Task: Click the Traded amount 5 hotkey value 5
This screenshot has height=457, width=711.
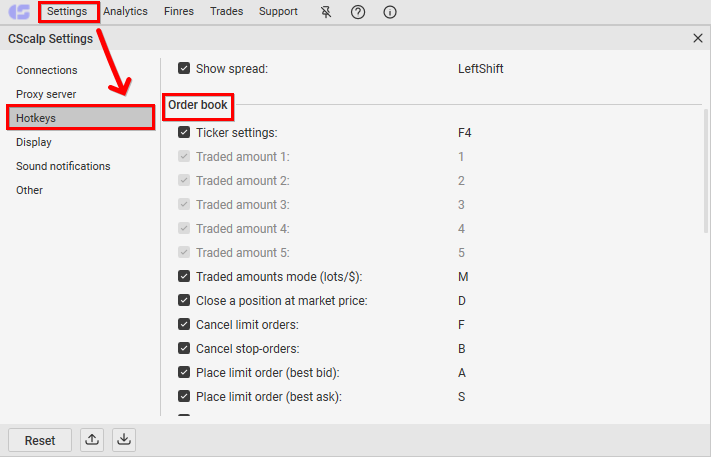Action: 461,253
